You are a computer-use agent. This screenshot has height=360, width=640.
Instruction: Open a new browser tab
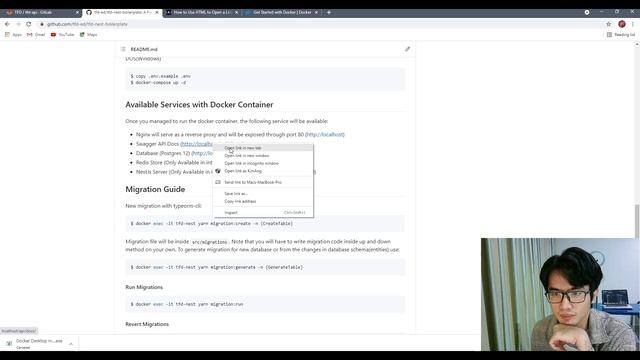329,12
